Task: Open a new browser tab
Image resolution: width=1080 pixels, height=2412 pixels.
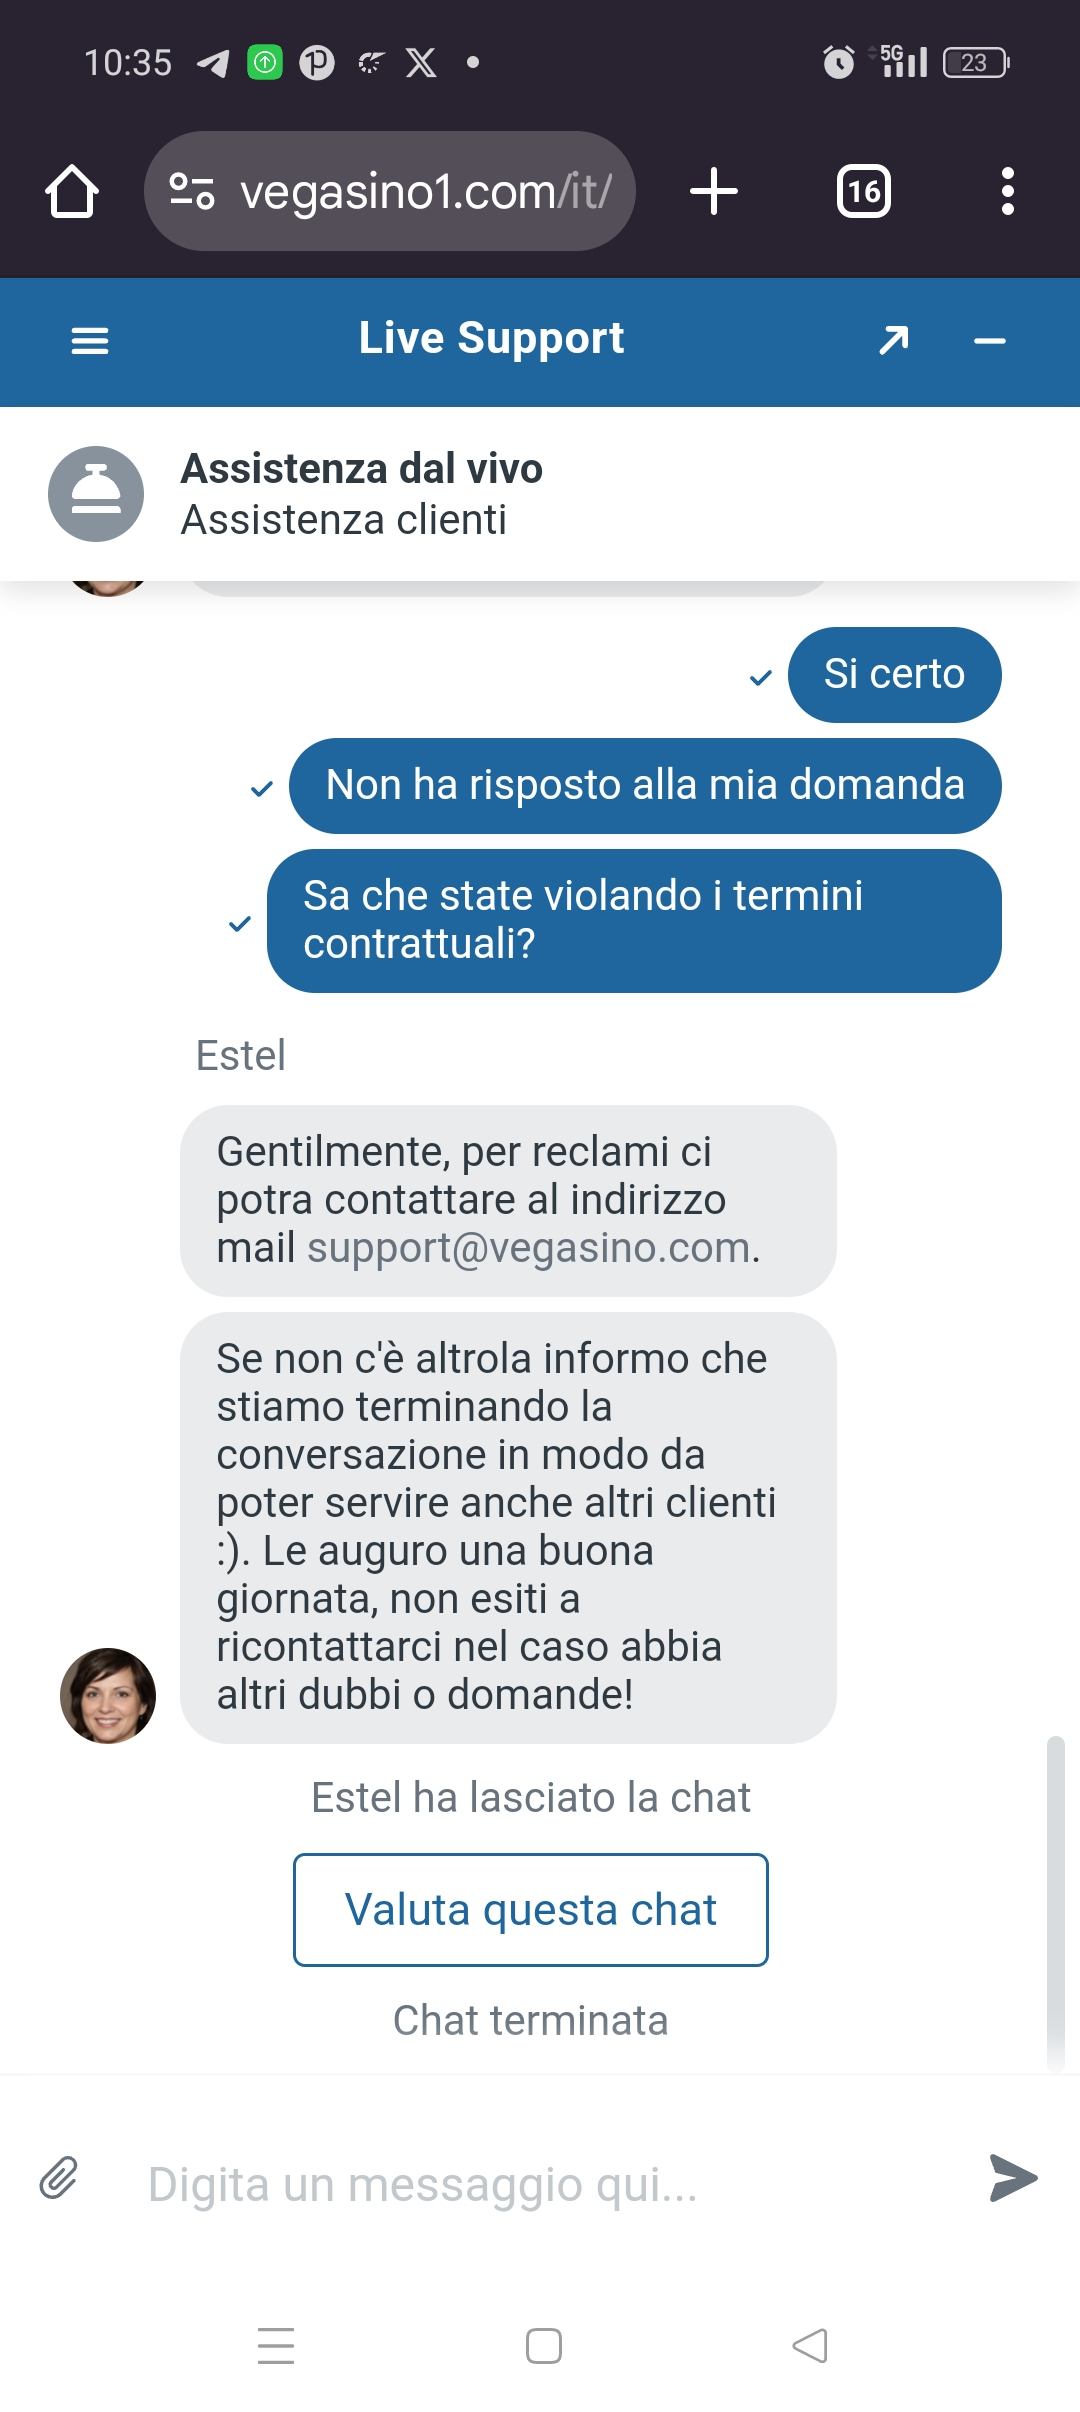Action: [x=714, y=191]
